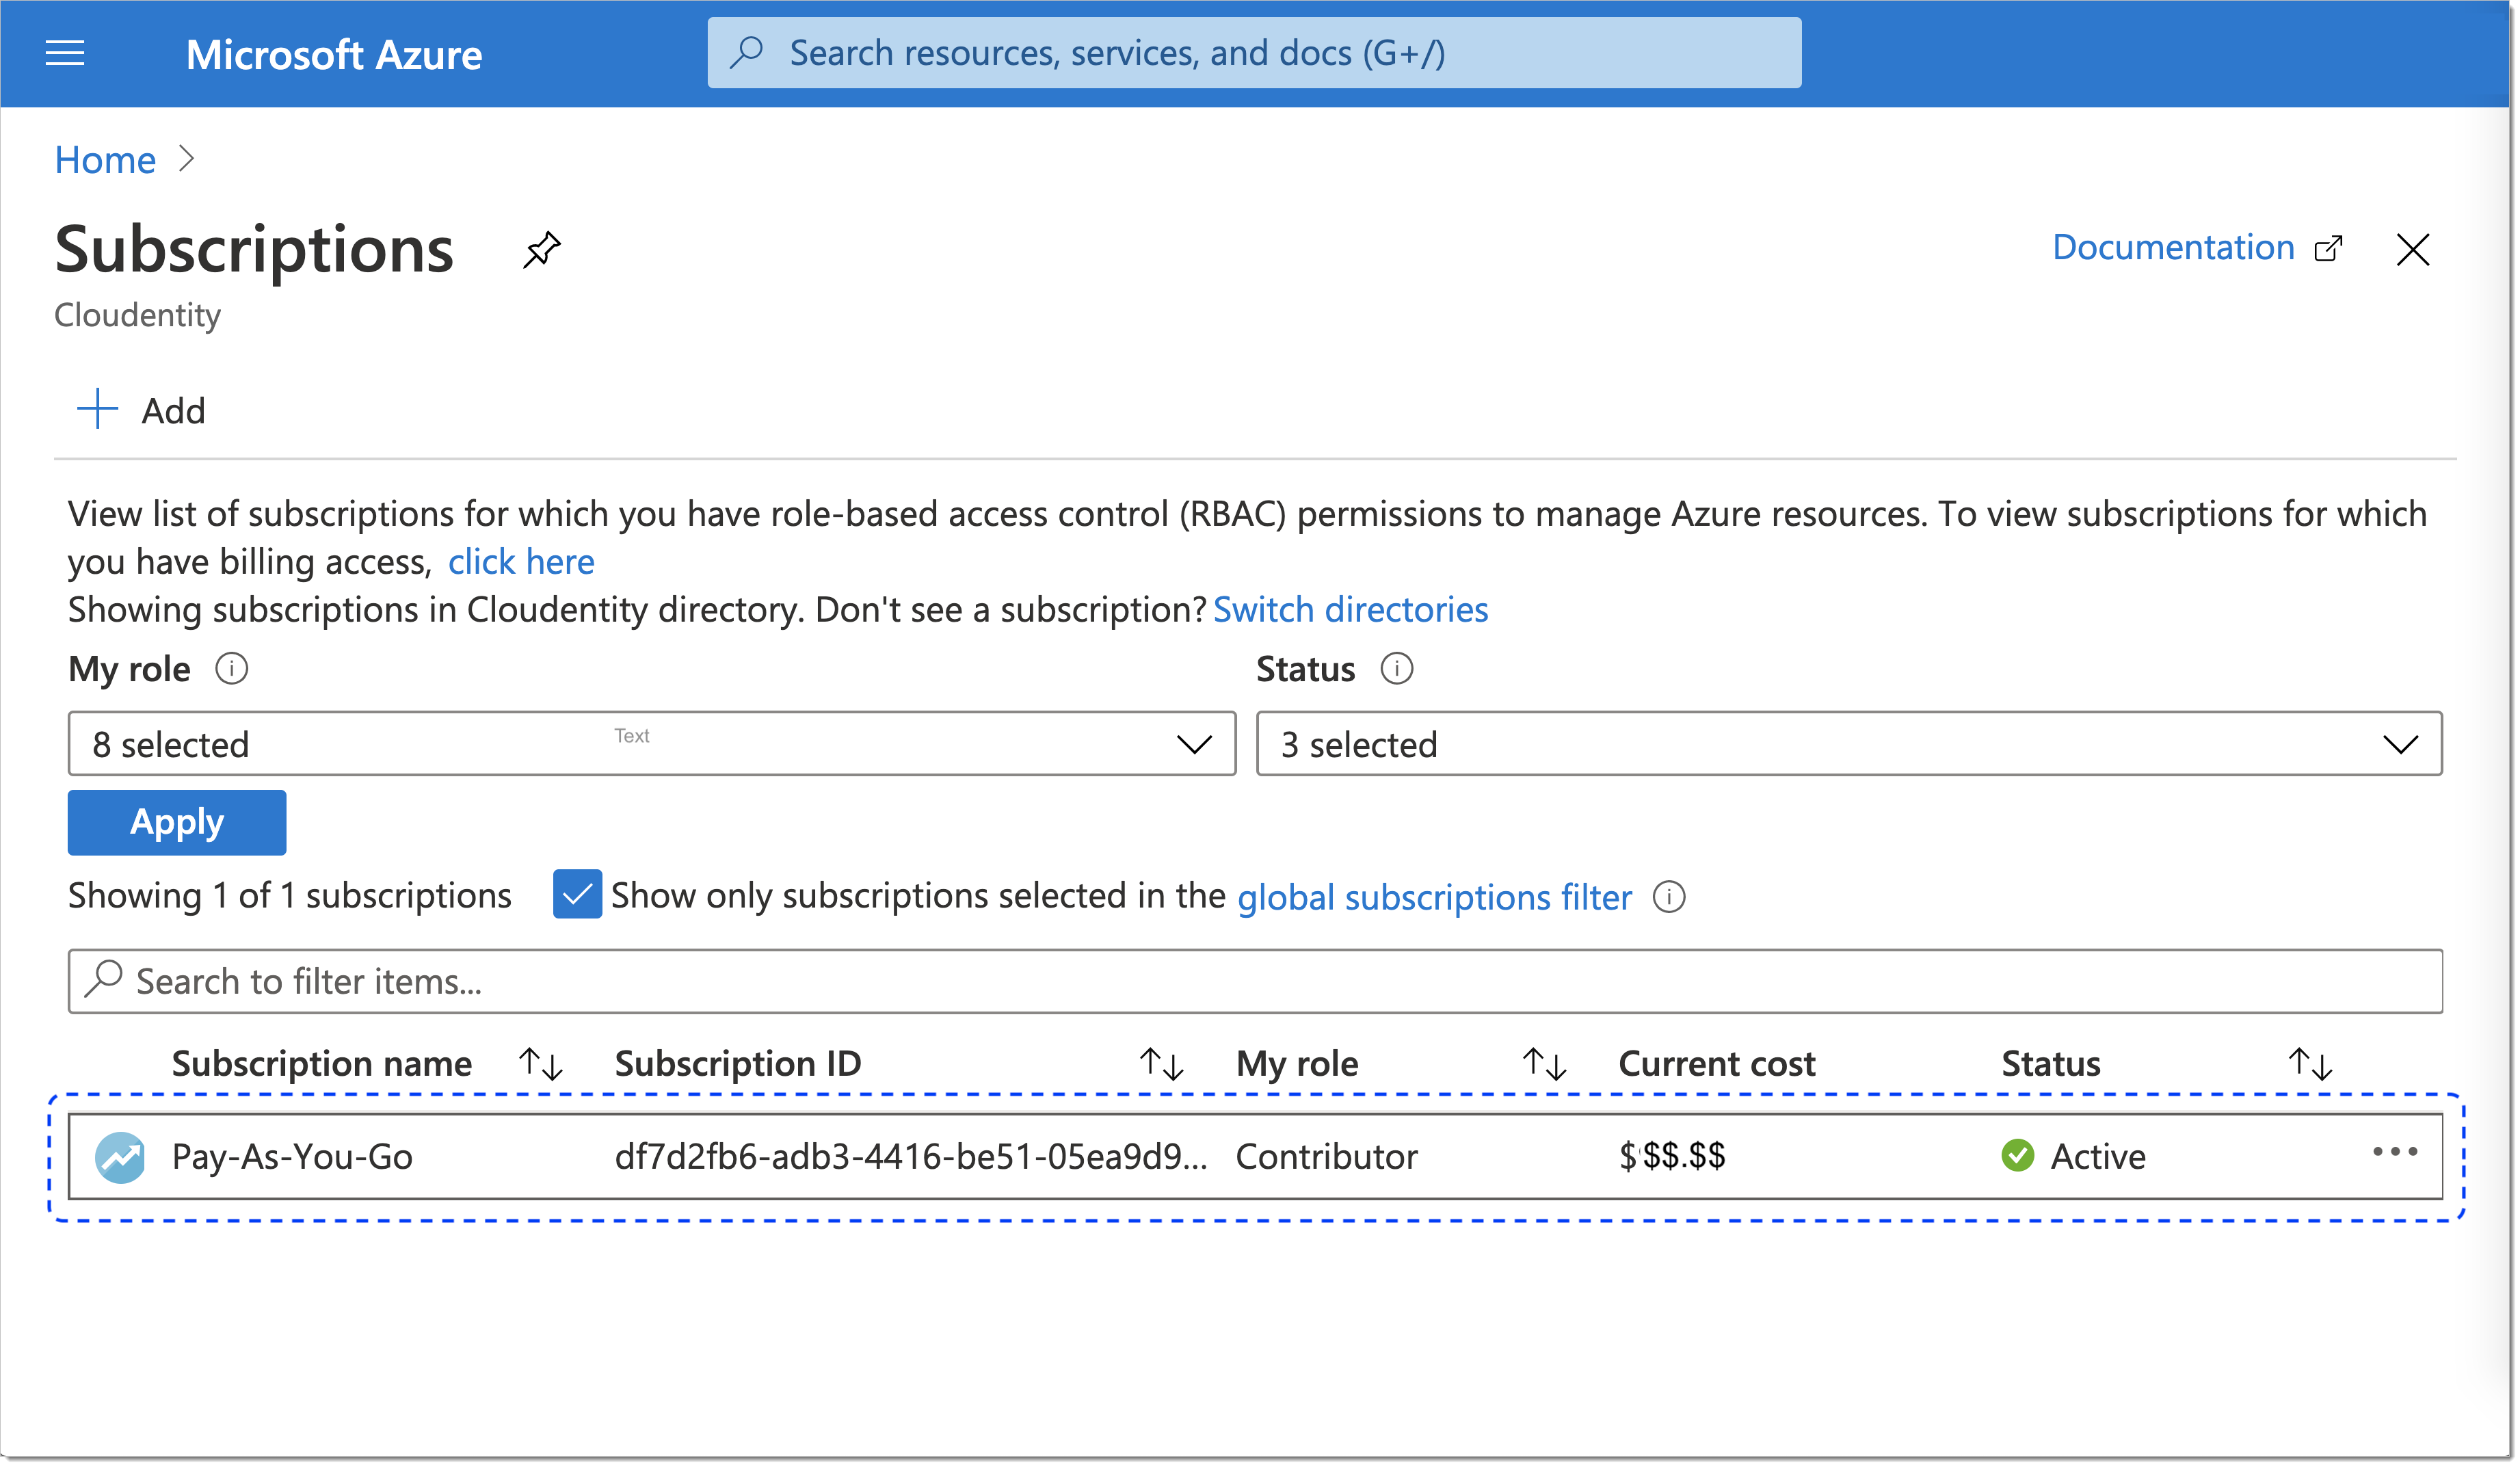Click the $$$.$$ current cost cell
Image resolution: width=2520 pixels, height=1467 pixels.
(1672, 1157)
